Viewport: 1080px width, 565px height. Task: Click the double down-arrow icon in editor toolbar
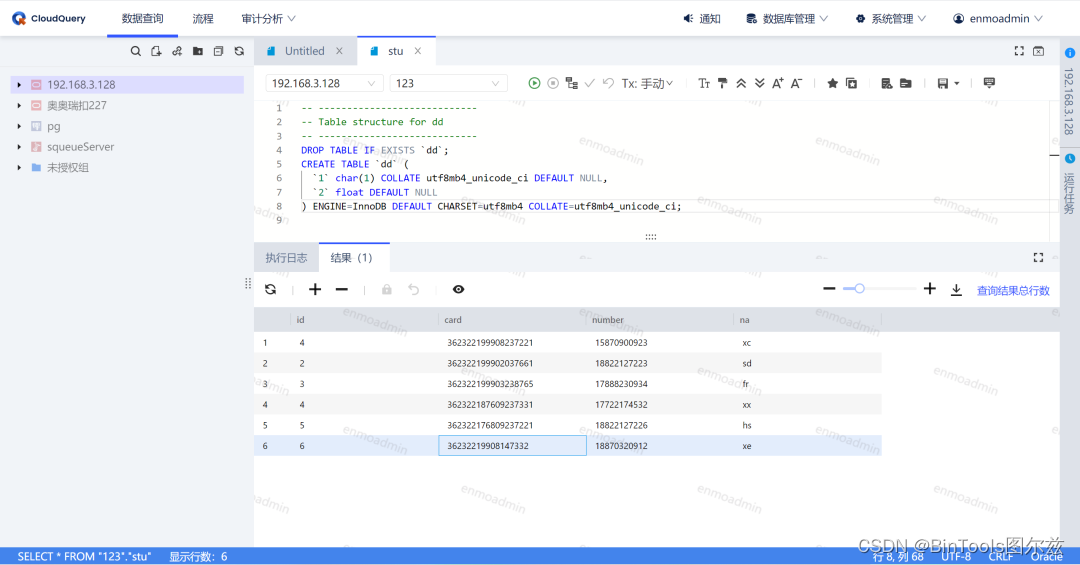pos(760,83)
